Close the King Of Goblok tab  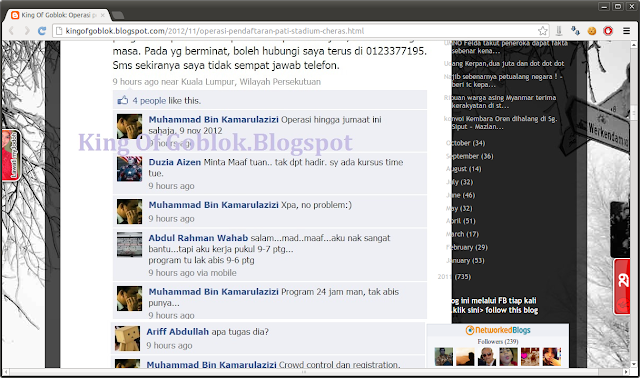pyautogui.click(x=102, y=15)
